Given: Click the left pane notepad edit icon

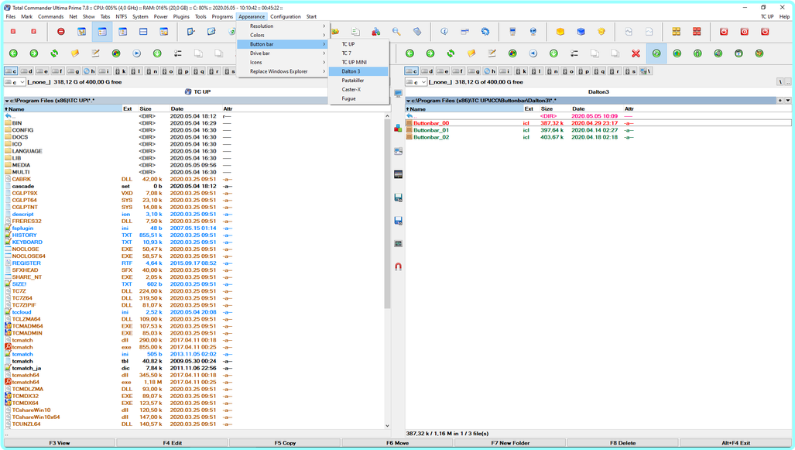Looking at the screenshot, I should (95, 53).
